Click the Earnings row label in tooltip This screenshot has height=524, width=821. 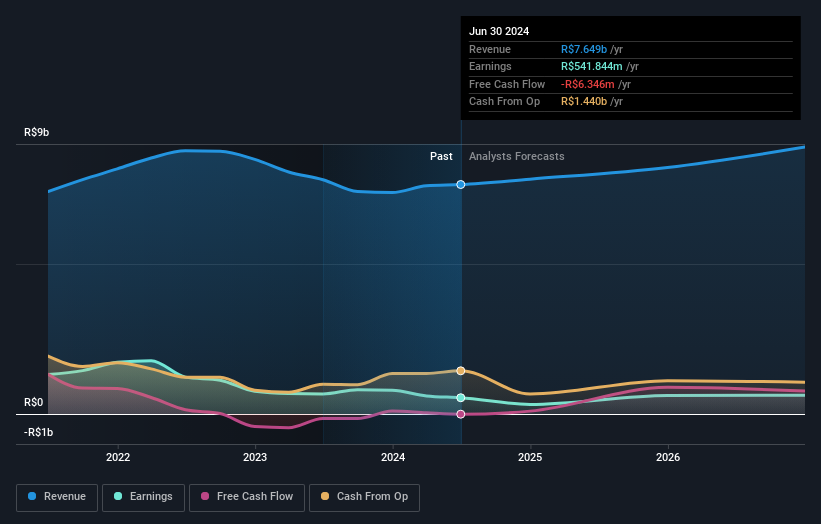[x=490, y=66]
